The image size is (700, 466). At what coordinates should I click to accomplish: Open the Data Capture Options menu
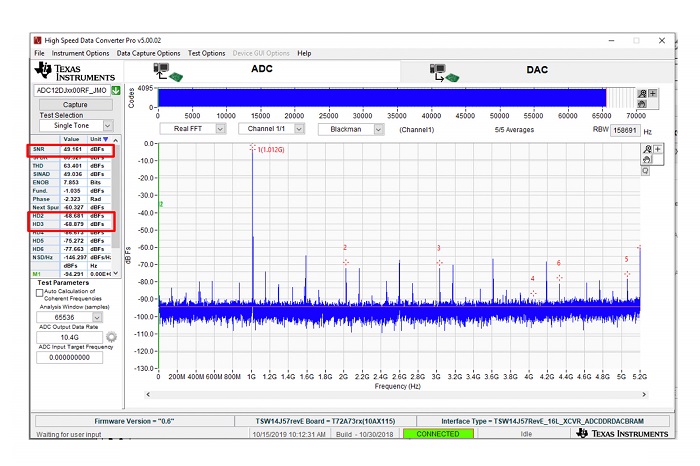[149, 53]
